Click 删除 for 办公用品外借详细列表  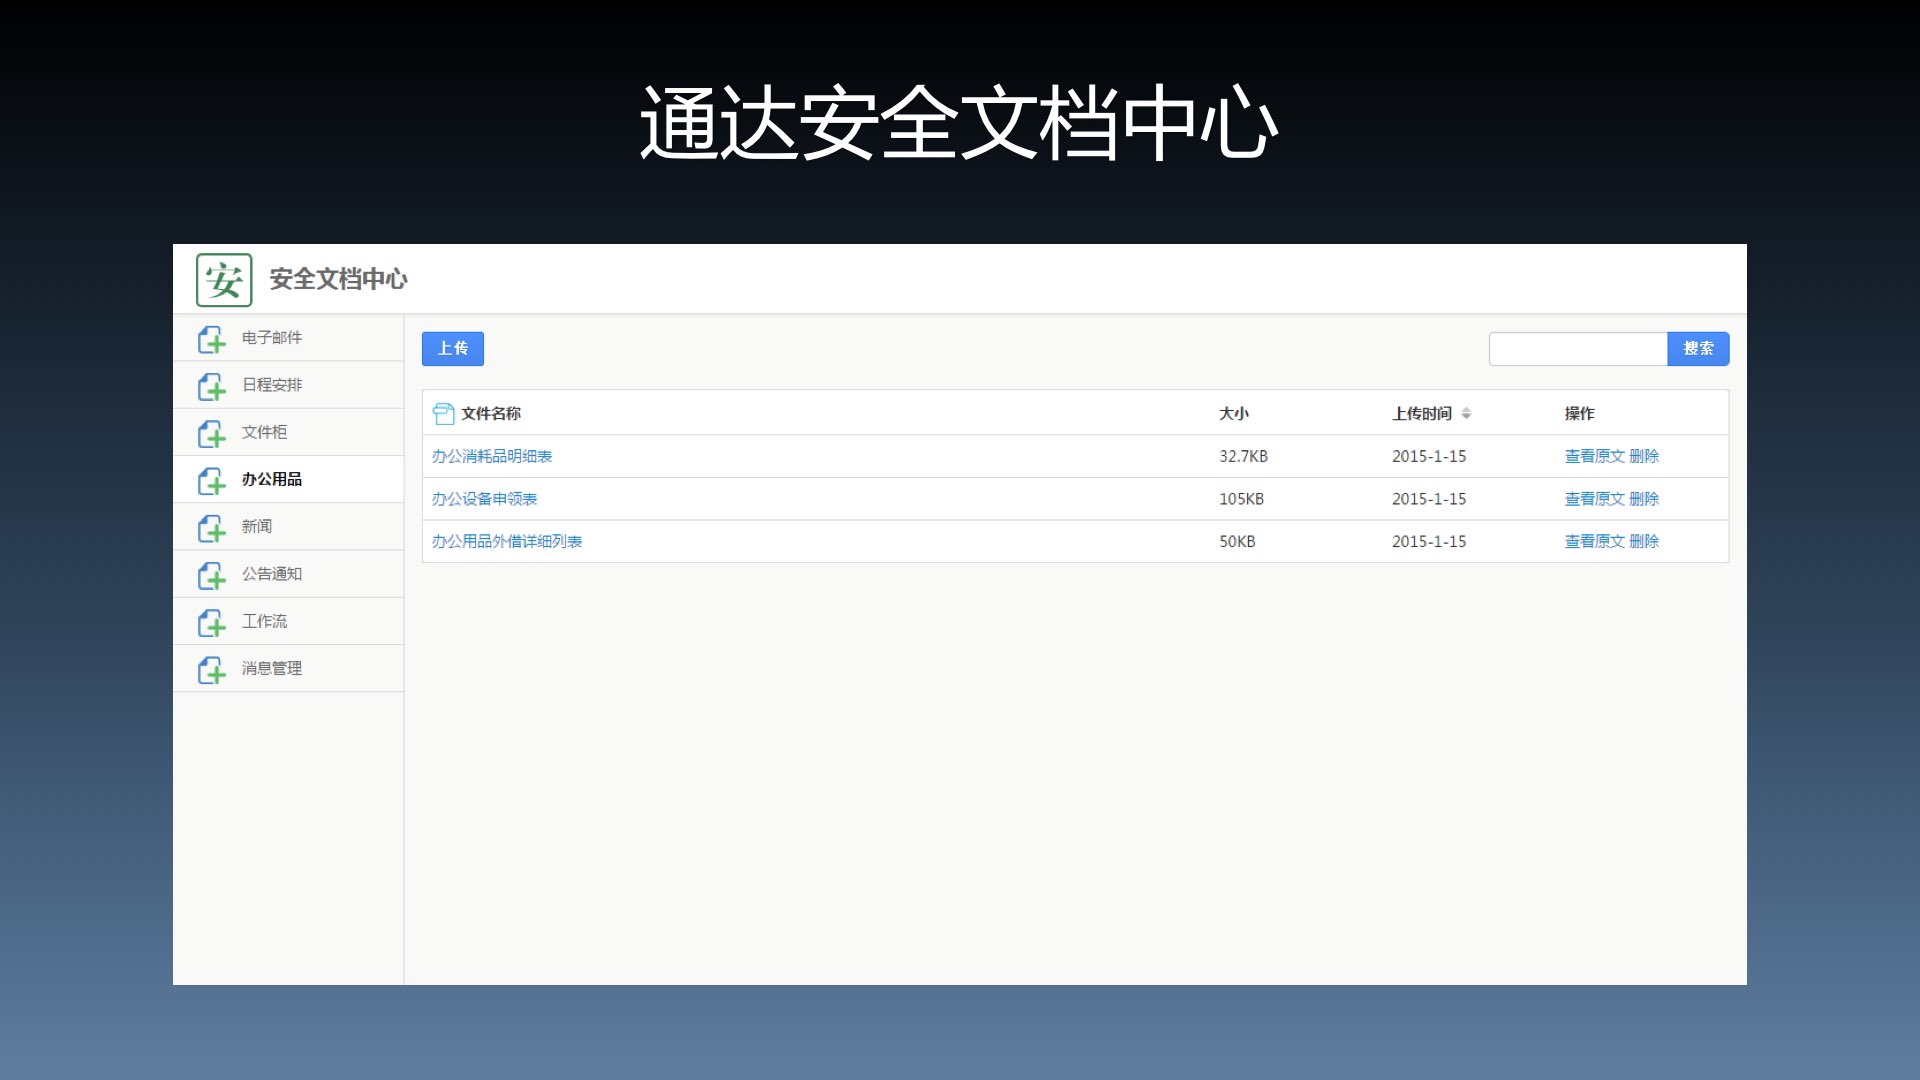[x=1644, y=541]
